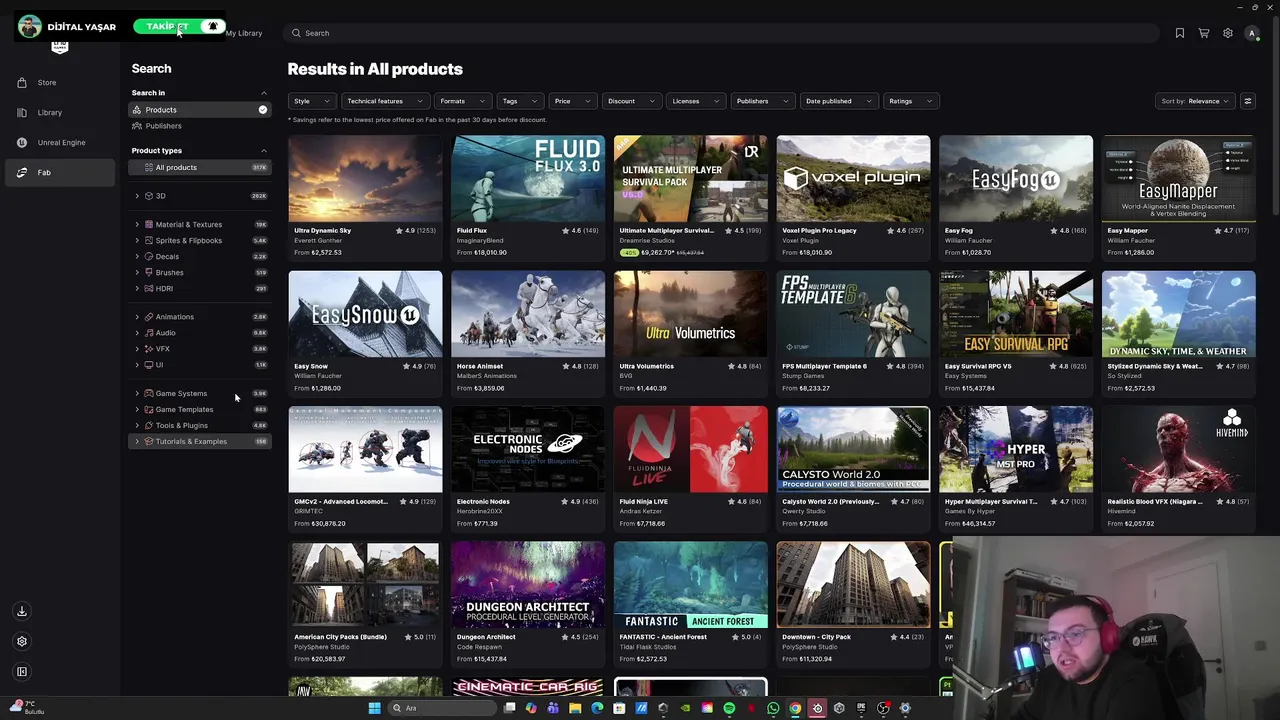Open Google Chrome from the taskbar
Viewport: 1280px width, 720px height.
[x=795, y=708]
